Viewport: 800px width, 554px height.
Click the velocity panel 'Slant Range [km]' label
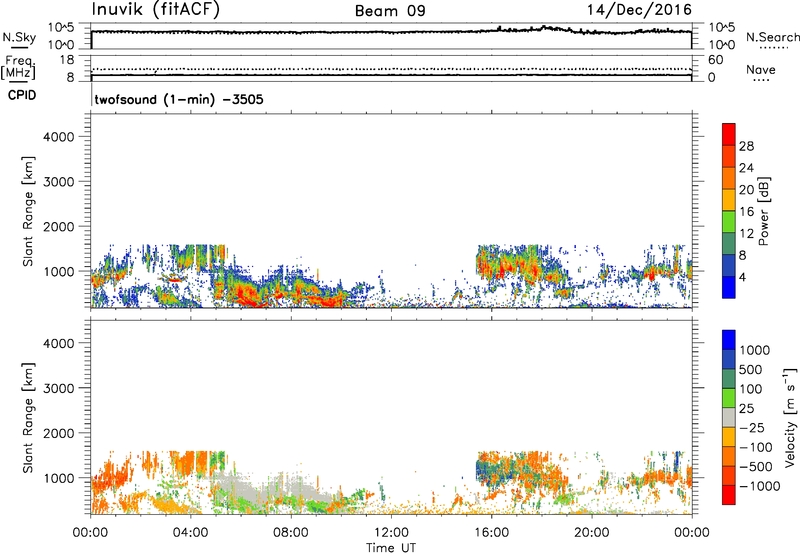[x=28, y=417]
